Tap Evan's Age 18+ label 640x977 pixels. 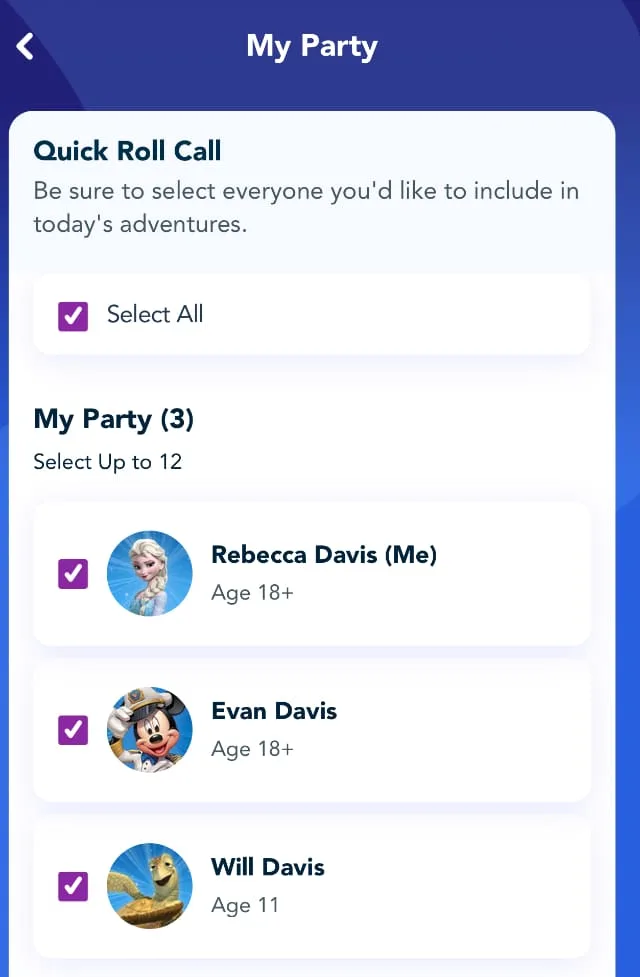click(x=252, y=748)
